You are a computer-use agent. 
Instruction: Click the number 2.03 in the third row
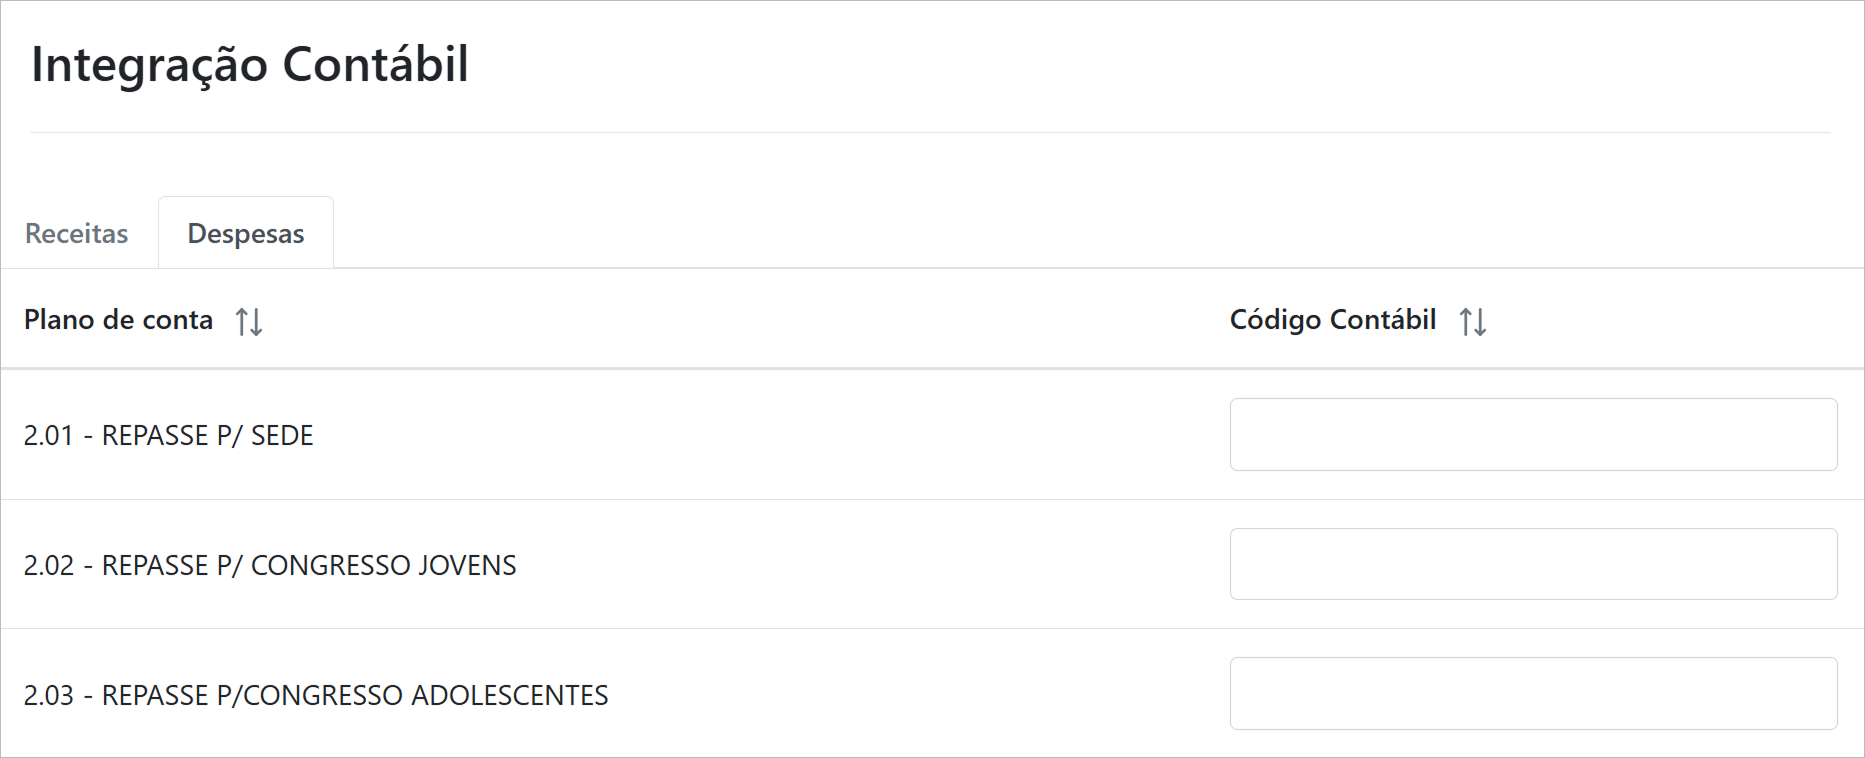click(49, 696)
